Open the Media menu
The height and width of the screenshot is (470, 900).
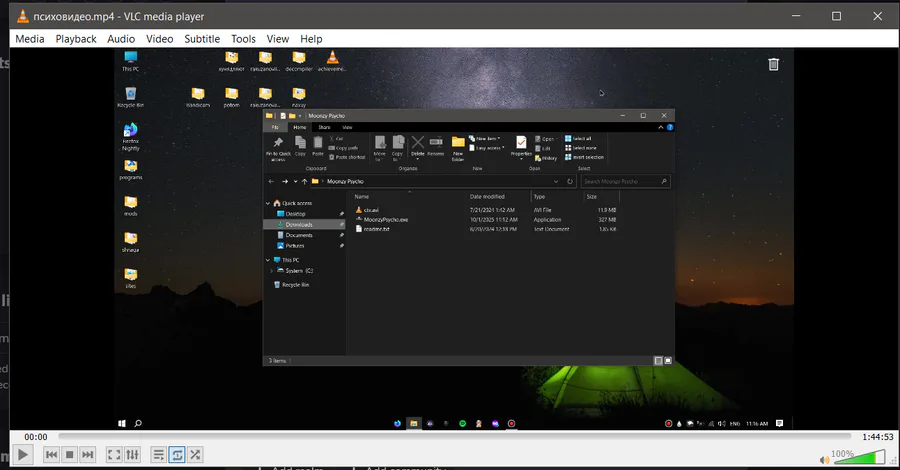click(x=30, y=39)
